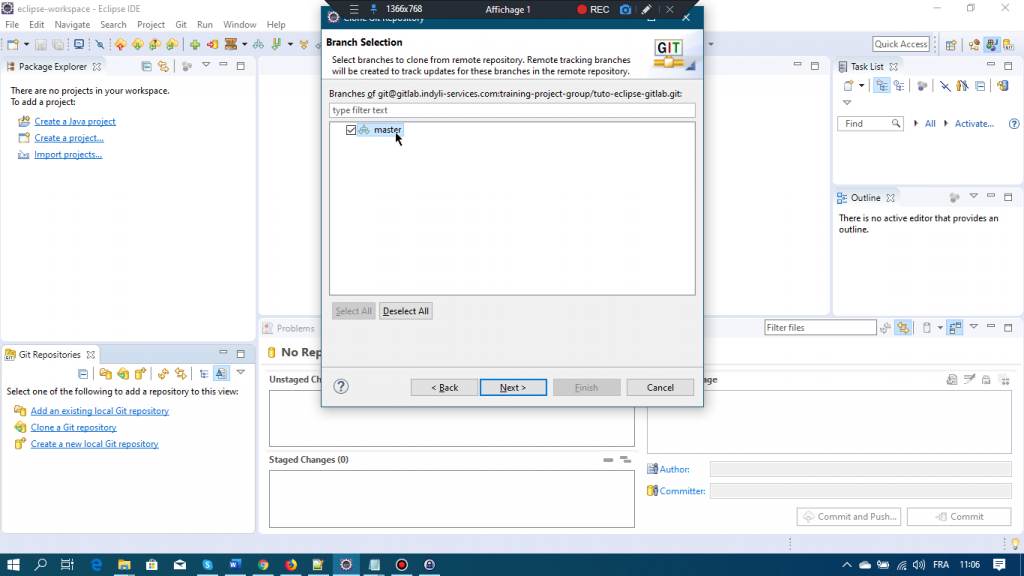The width and height of the screenshot is (1024, 576).
Task: Toggle Categorized presentation in Task List
Action: coord(882,86)
